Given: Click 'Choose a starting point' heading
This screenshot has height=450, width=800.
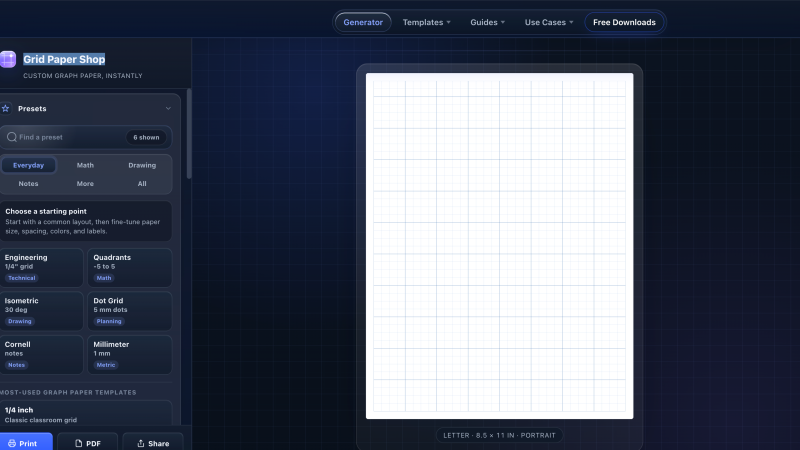Looking at the screenshot, I should click(x=46, y=211).
